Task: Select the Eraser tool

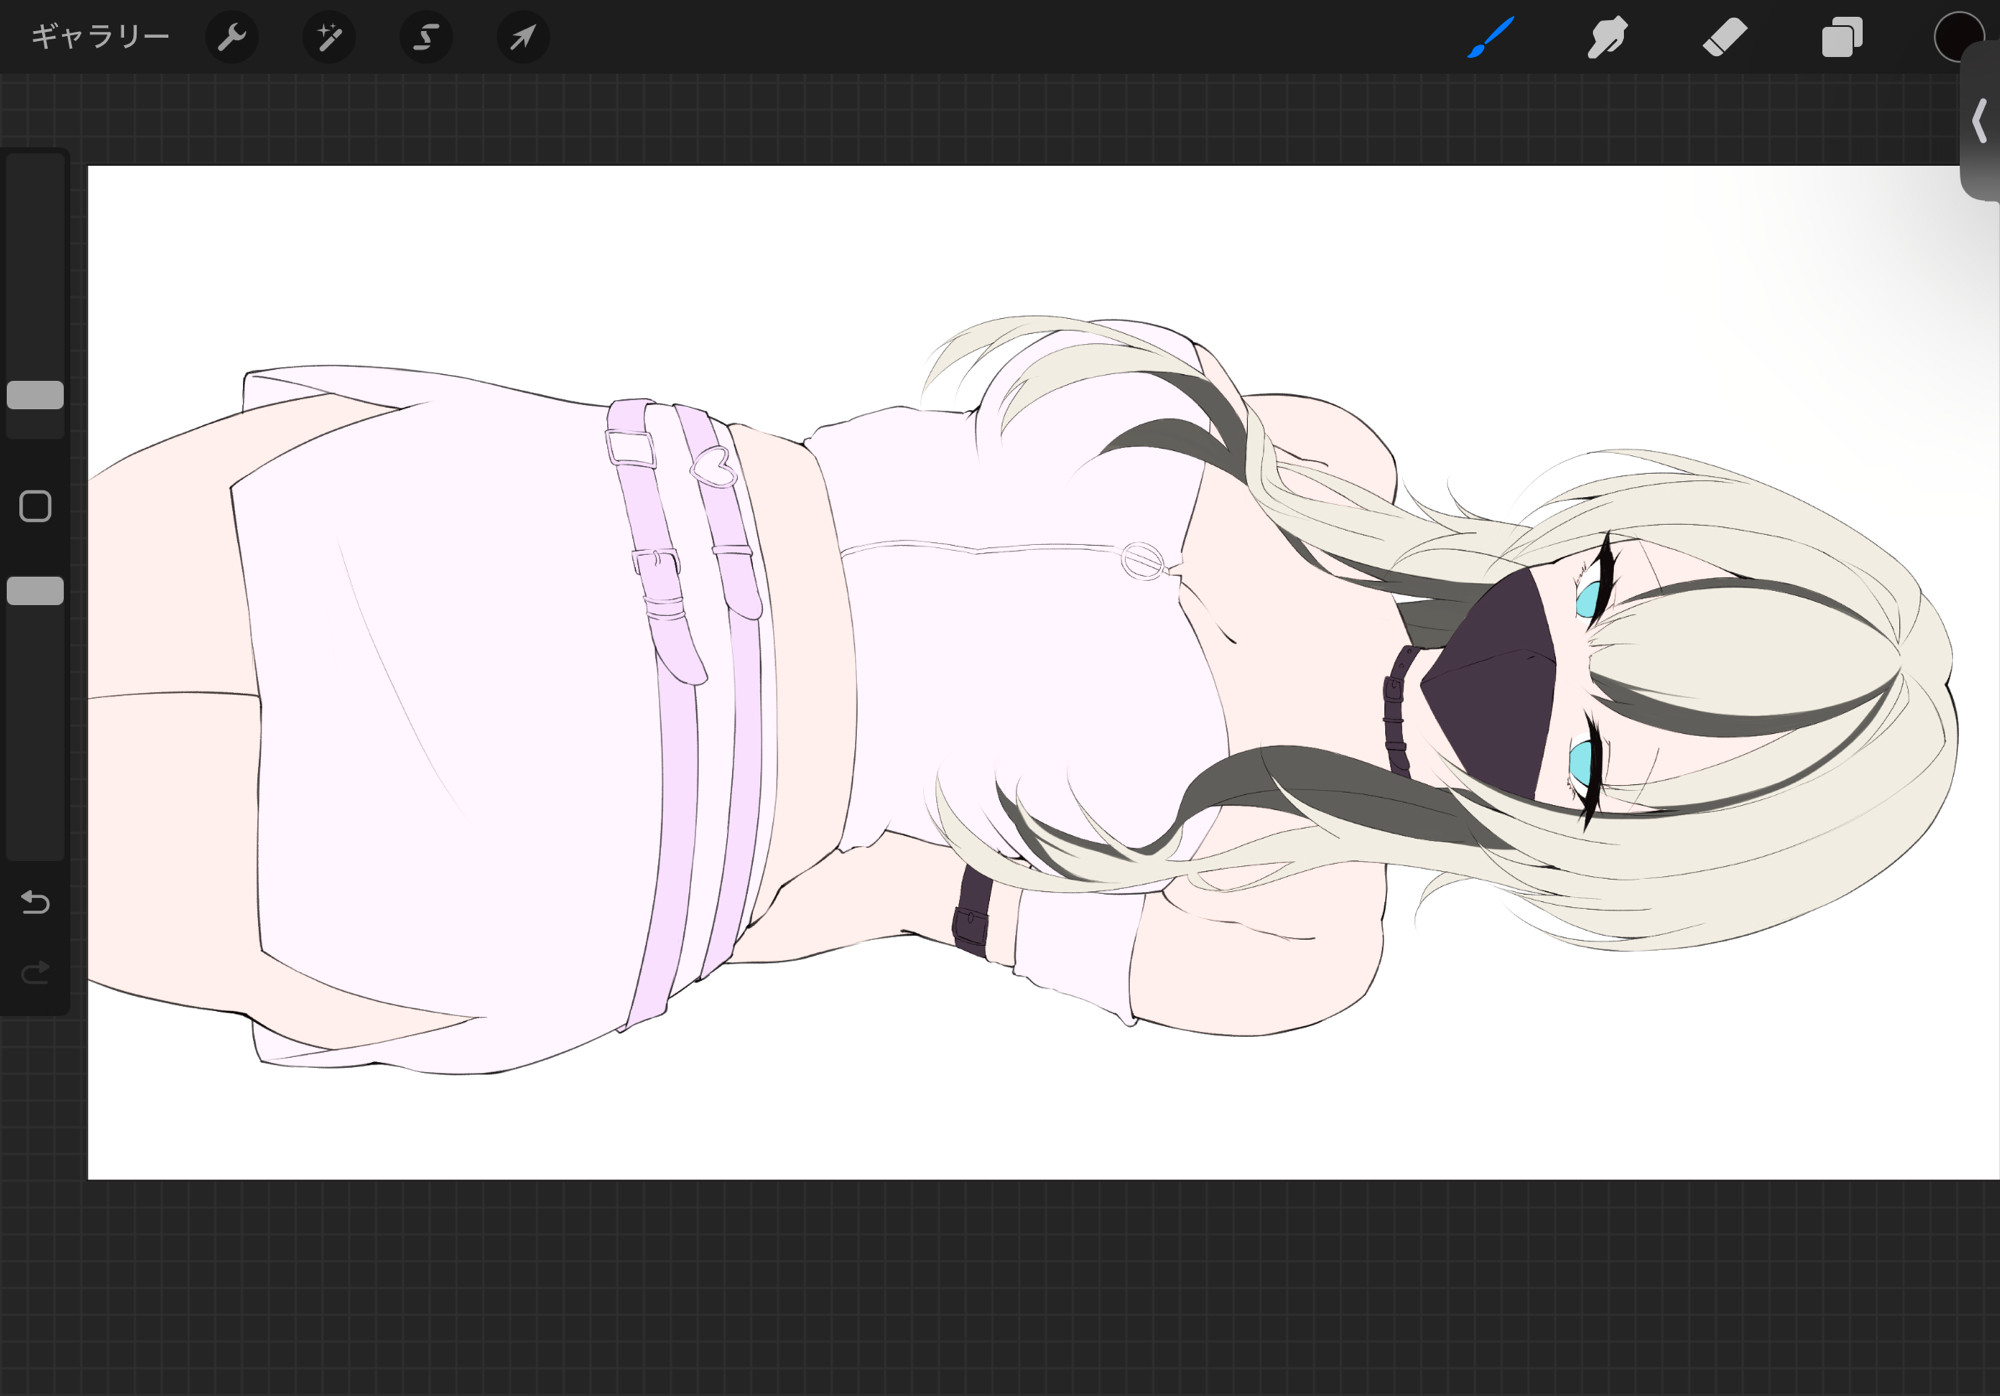Action: [1725, 37]
